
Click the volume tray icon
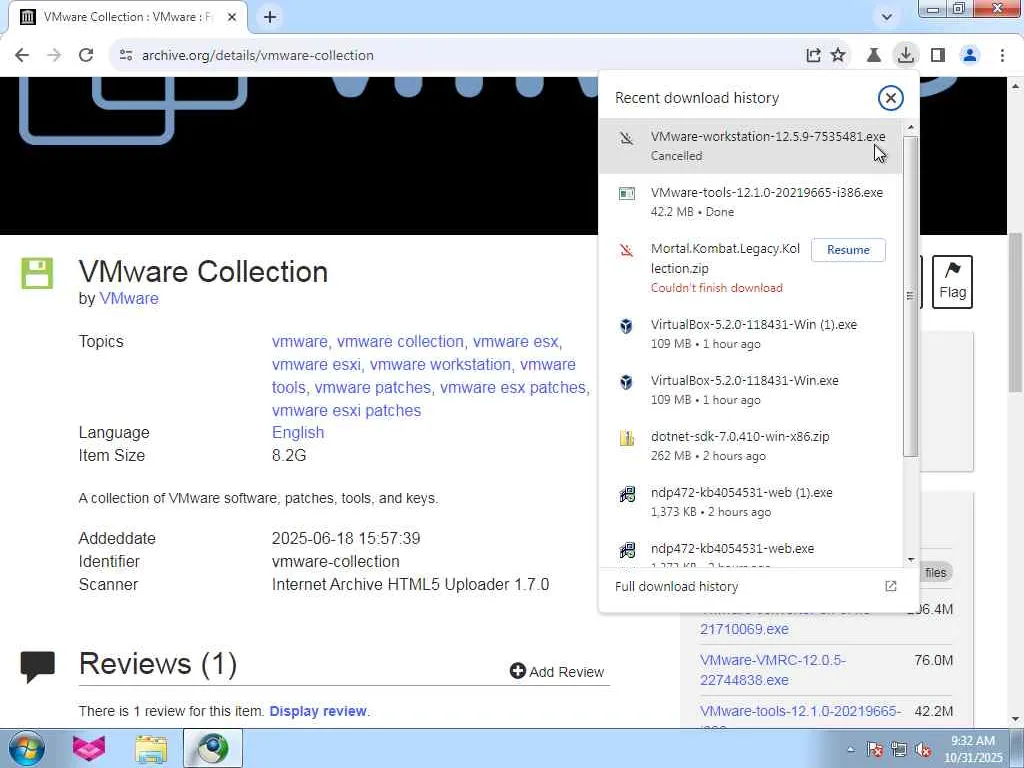(923, 749)
